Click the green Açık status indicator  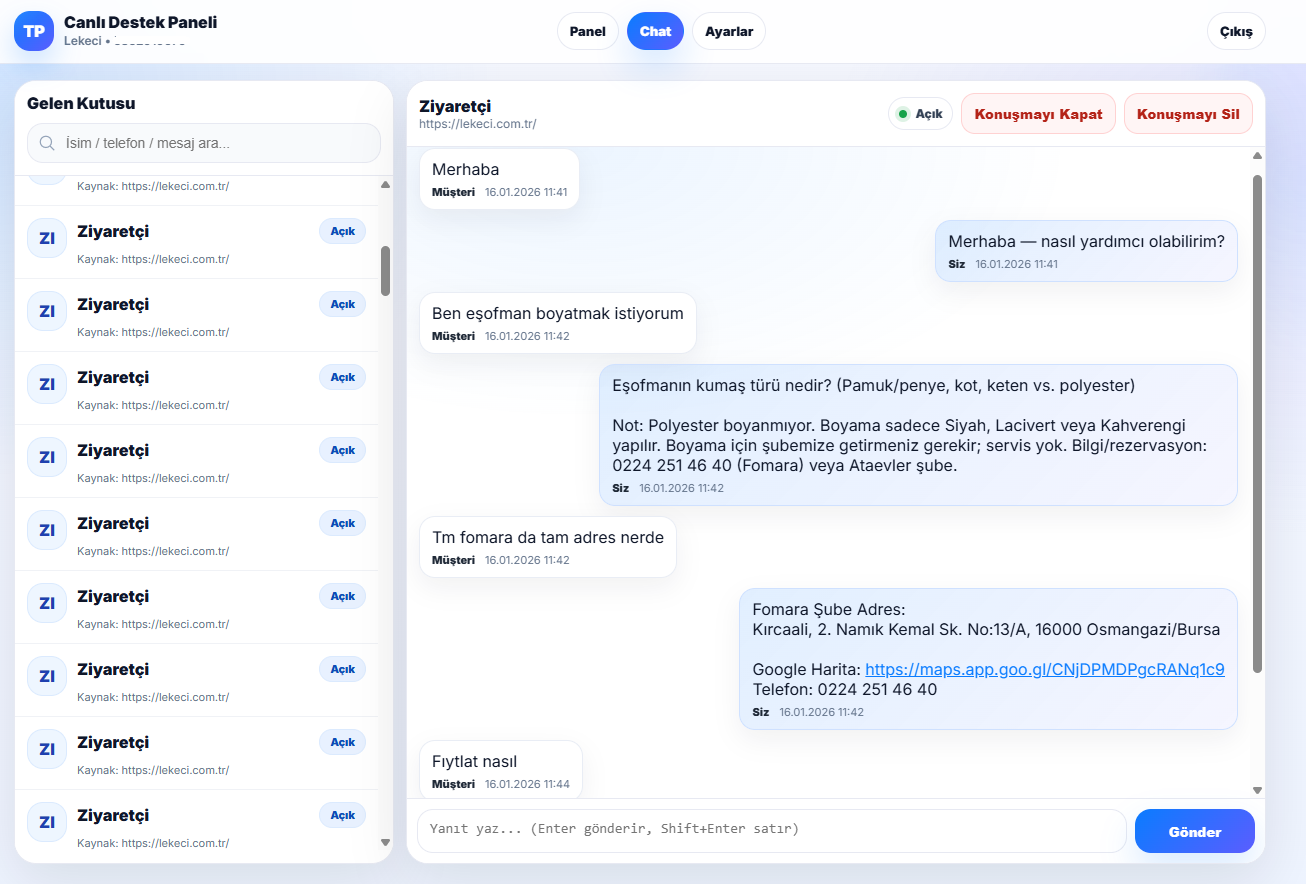(x=920, y=114)
